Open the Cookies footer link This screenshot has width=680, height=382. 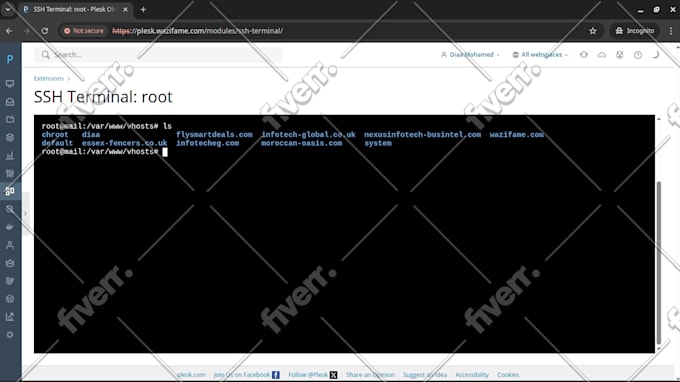coord(508,375)
